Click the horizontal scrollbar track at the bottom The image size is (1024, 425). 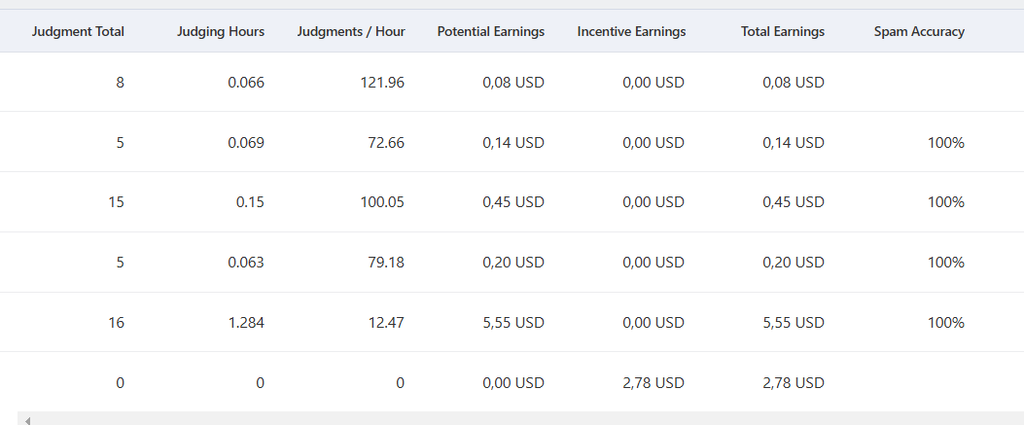coord(522,418)
